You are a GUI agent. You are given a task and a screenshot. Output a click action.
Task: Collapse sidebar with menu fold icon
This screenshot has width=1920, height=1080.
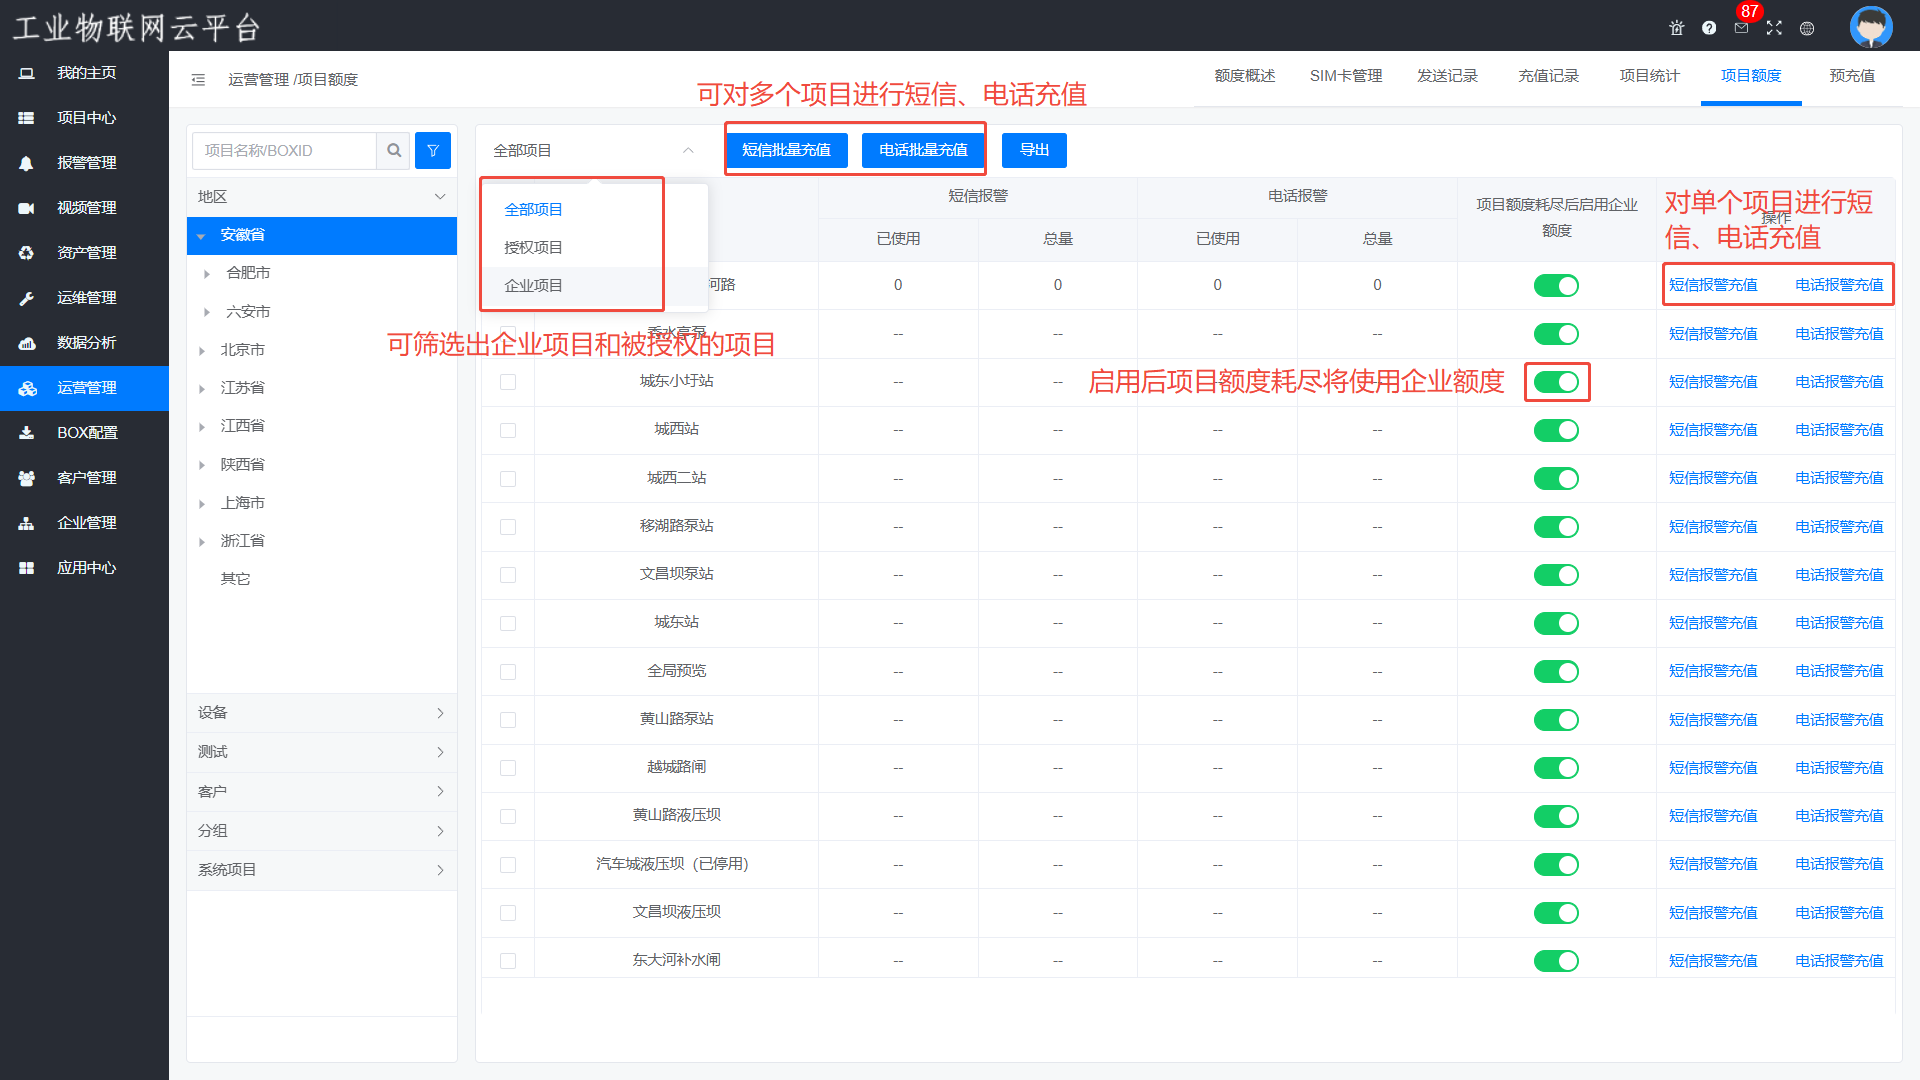tap(198, 80)
